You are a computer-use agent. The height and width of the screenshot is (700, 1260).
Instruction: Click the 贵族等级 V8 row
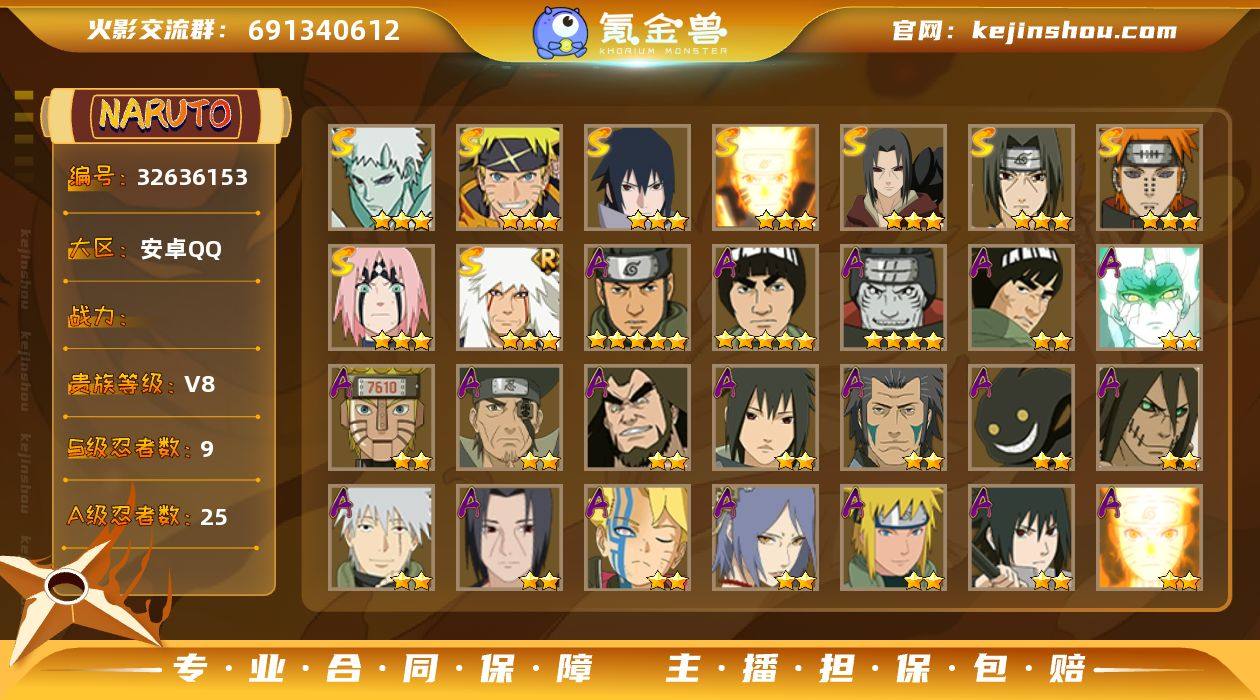141,384
